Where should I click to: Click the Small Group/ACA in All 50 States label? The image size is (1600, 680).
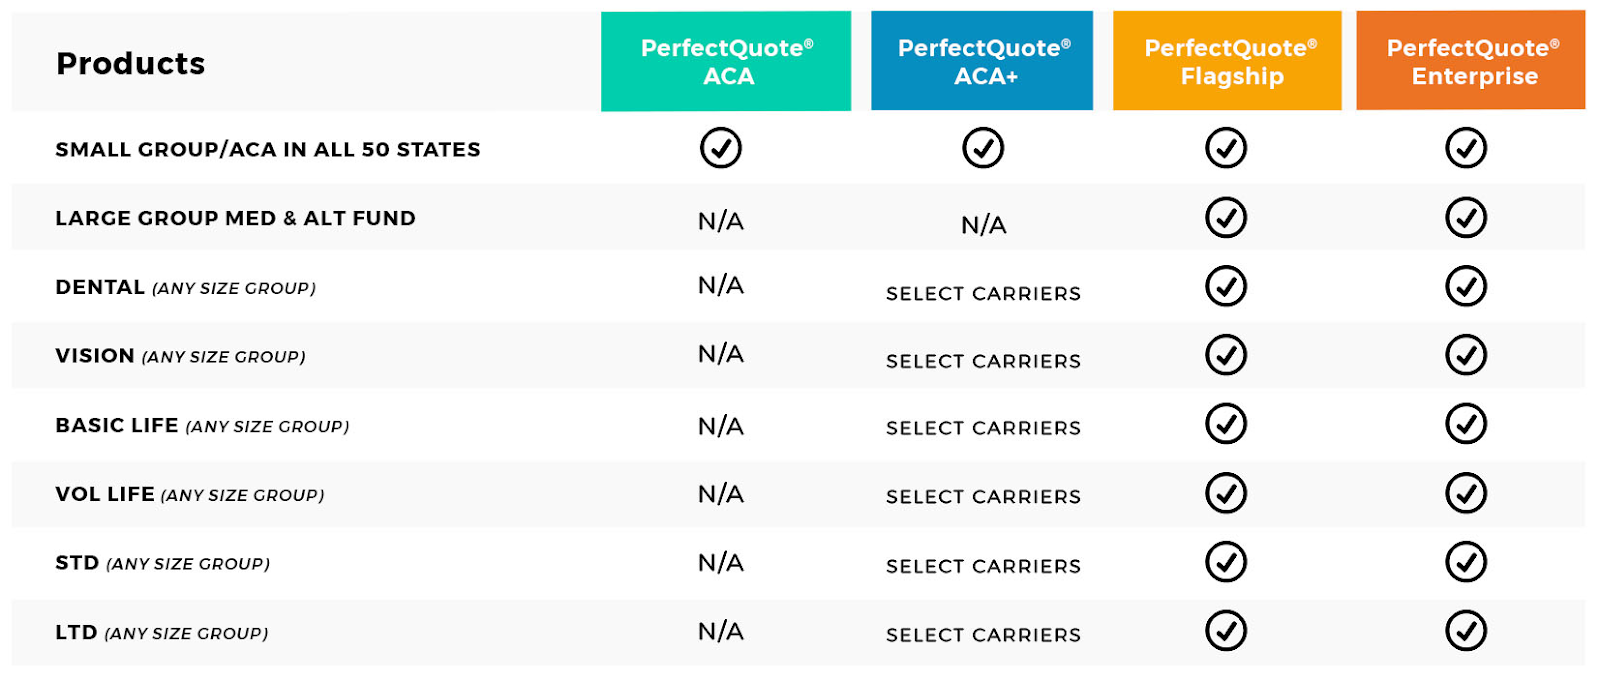[x=268, y=150]
